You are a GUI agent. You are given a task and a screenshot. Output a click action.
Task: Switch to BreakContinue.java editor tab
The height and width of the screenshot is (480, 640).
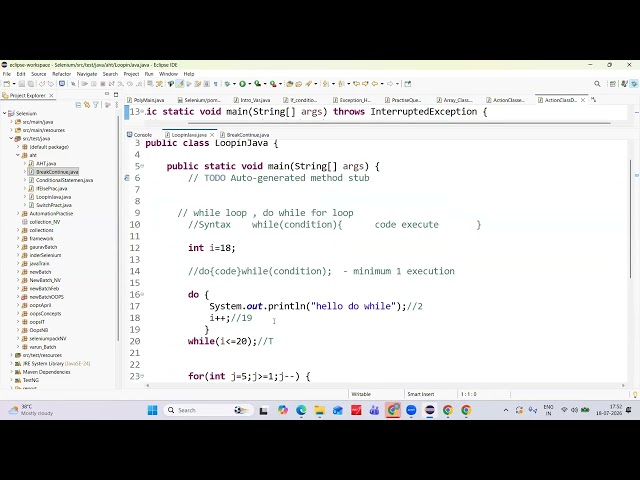click(244, 135)
